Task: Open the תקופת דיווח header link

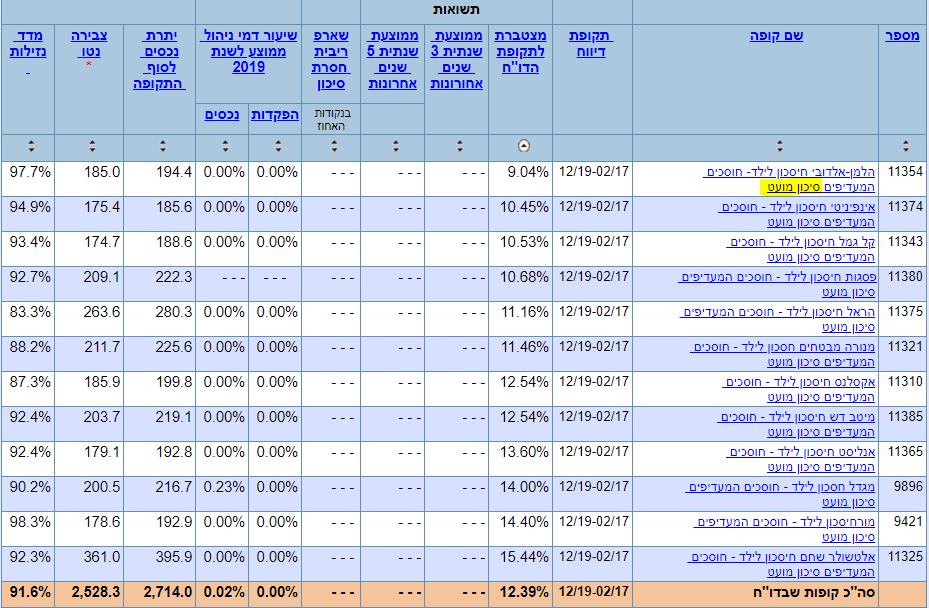Action: click(591, 44)
